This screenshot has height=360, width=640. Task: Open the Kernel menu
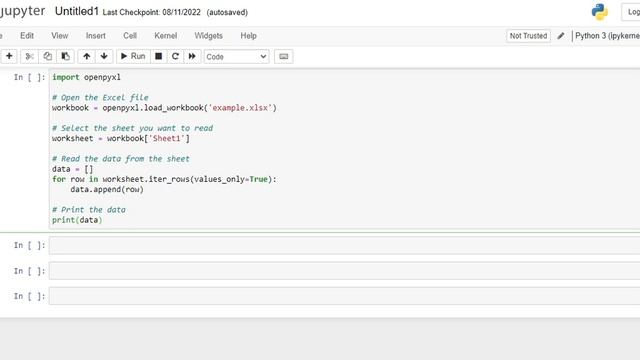[x=165, y=36]
